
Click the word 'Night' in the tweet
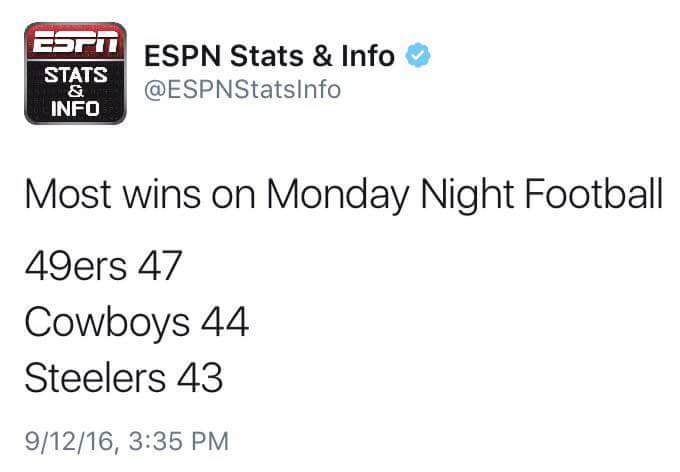[x=467, y=195]
